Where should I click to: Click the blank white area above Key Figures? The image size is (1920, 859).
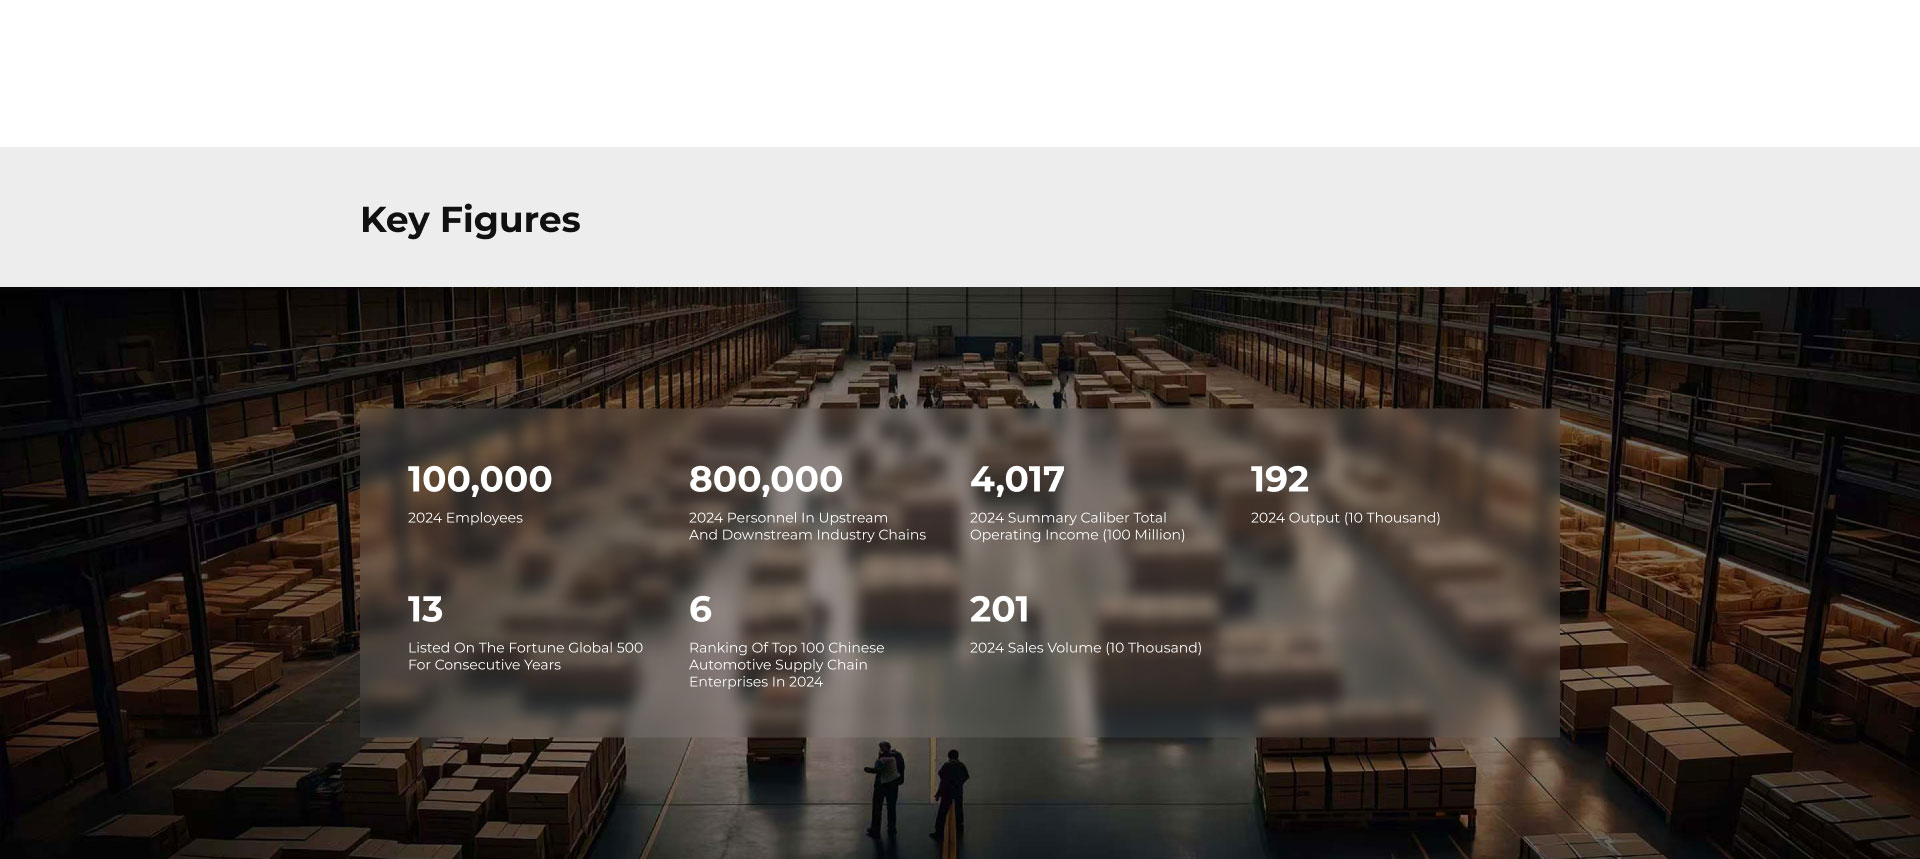[x=960, y=70]
